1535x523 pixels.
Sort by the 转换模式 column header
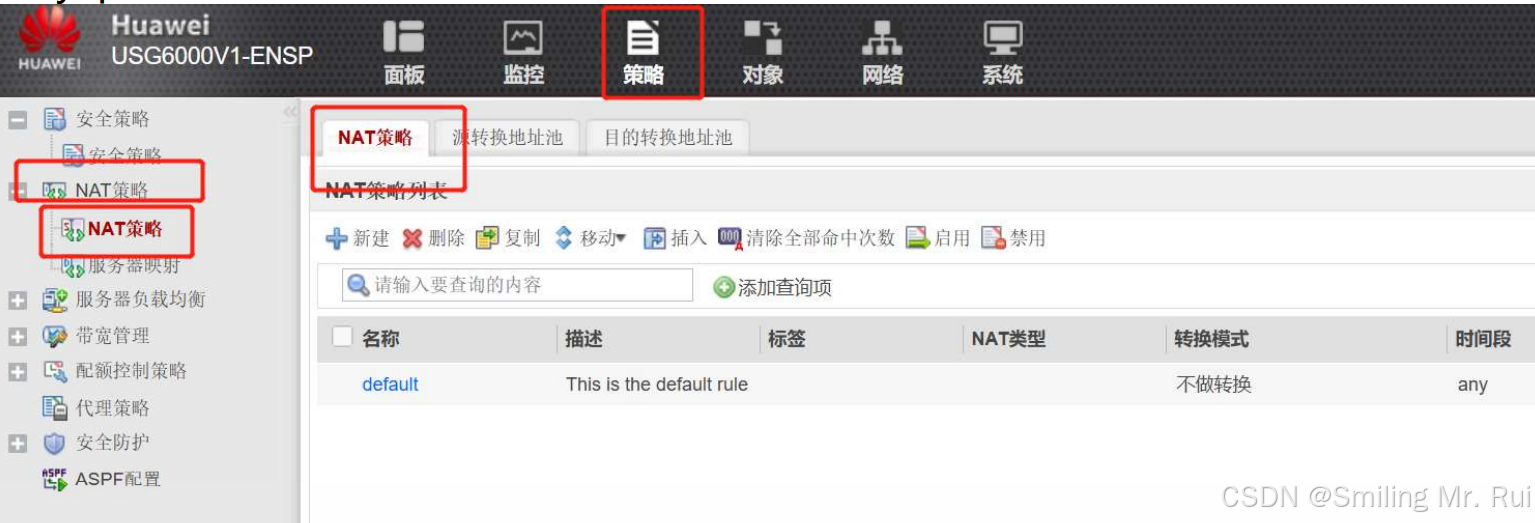pyautogui.click(x=1212, y=339)
